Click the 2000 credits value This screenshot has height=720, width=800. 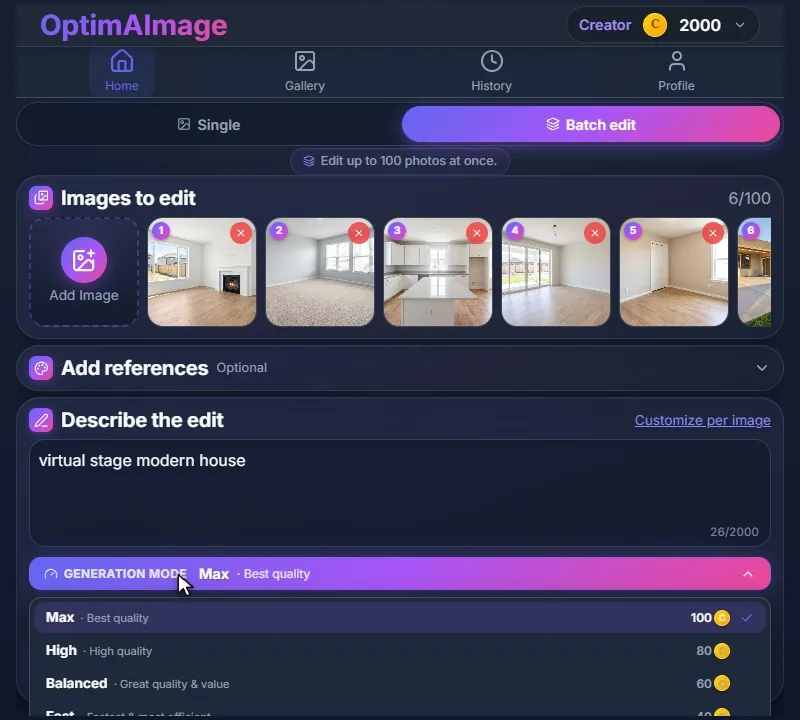699,25
